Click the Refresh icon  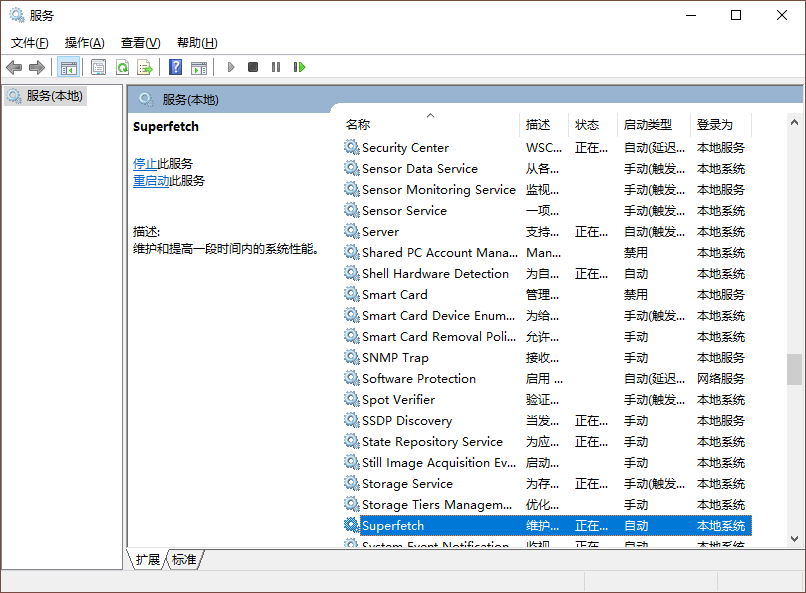(x=123, y=67)
